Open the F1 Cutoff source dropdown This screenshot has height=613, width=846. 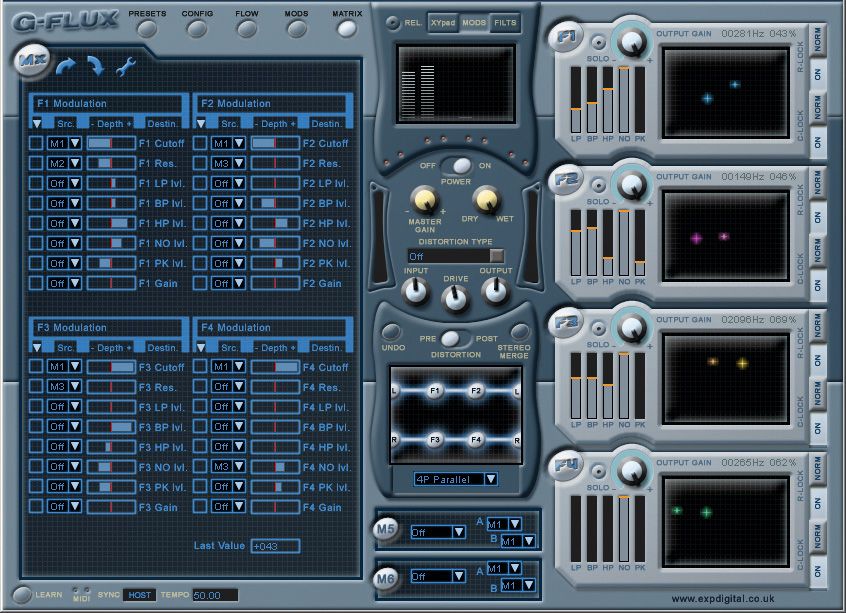pyautogui.click(x=64, y=143)
